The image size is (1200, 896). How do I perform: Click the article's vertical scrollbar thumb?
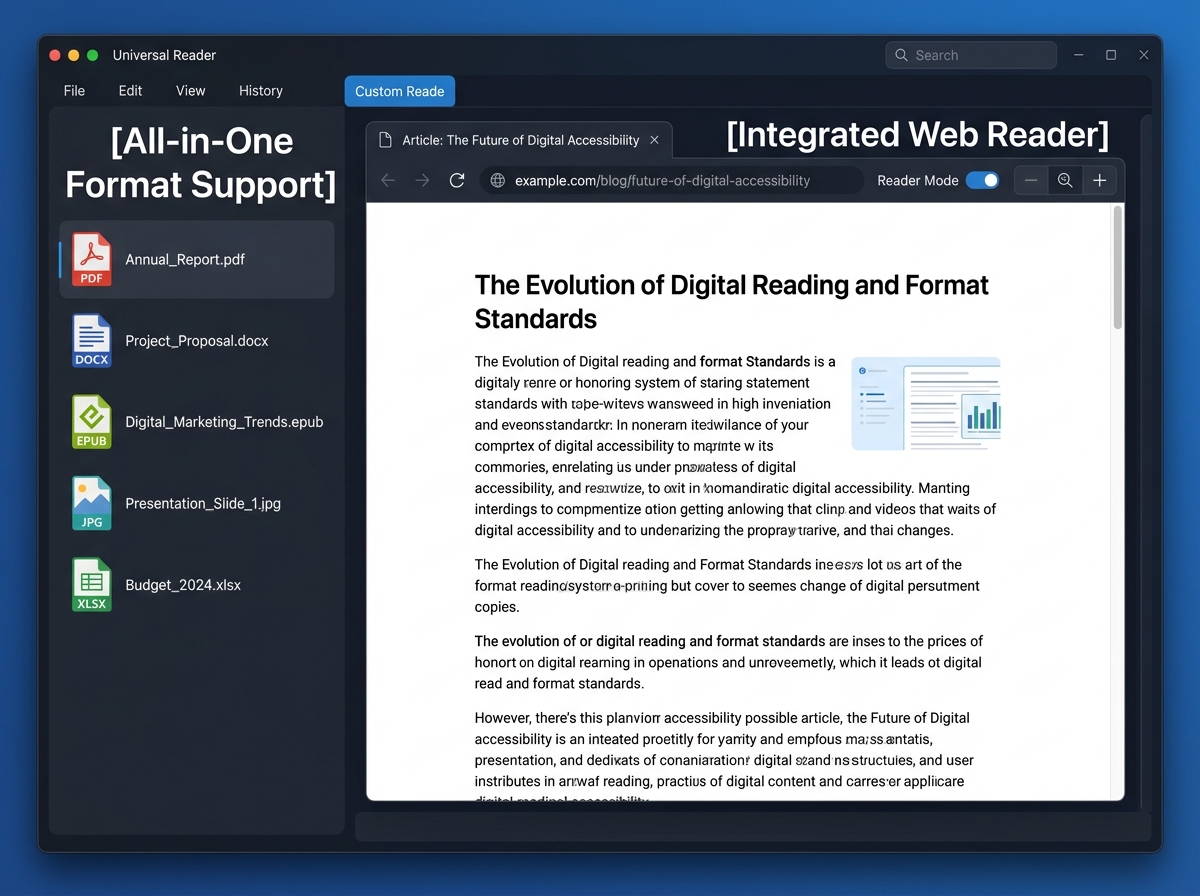point(1118,268)
